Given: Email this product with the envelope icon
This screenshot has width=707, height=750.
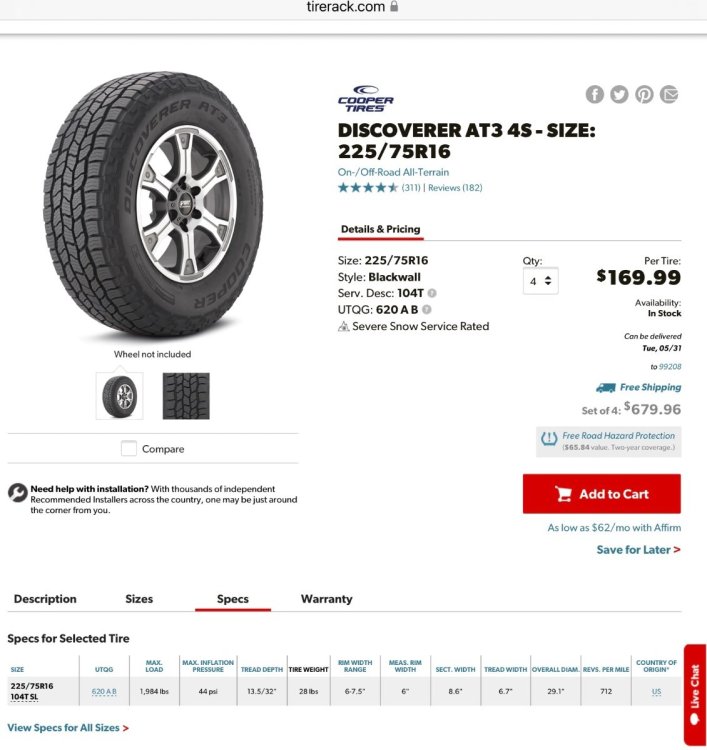Looking at the screenshot, I should point(669,94).
